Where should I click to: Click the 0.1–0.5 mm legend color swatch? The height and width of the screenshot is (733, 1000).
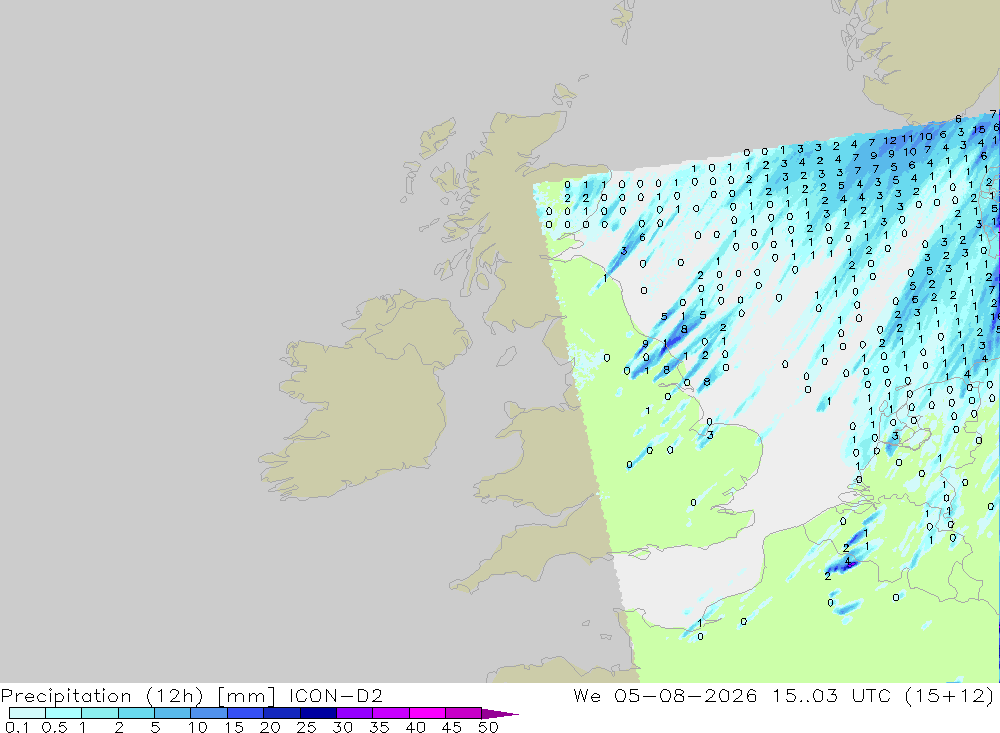[27, 713]
